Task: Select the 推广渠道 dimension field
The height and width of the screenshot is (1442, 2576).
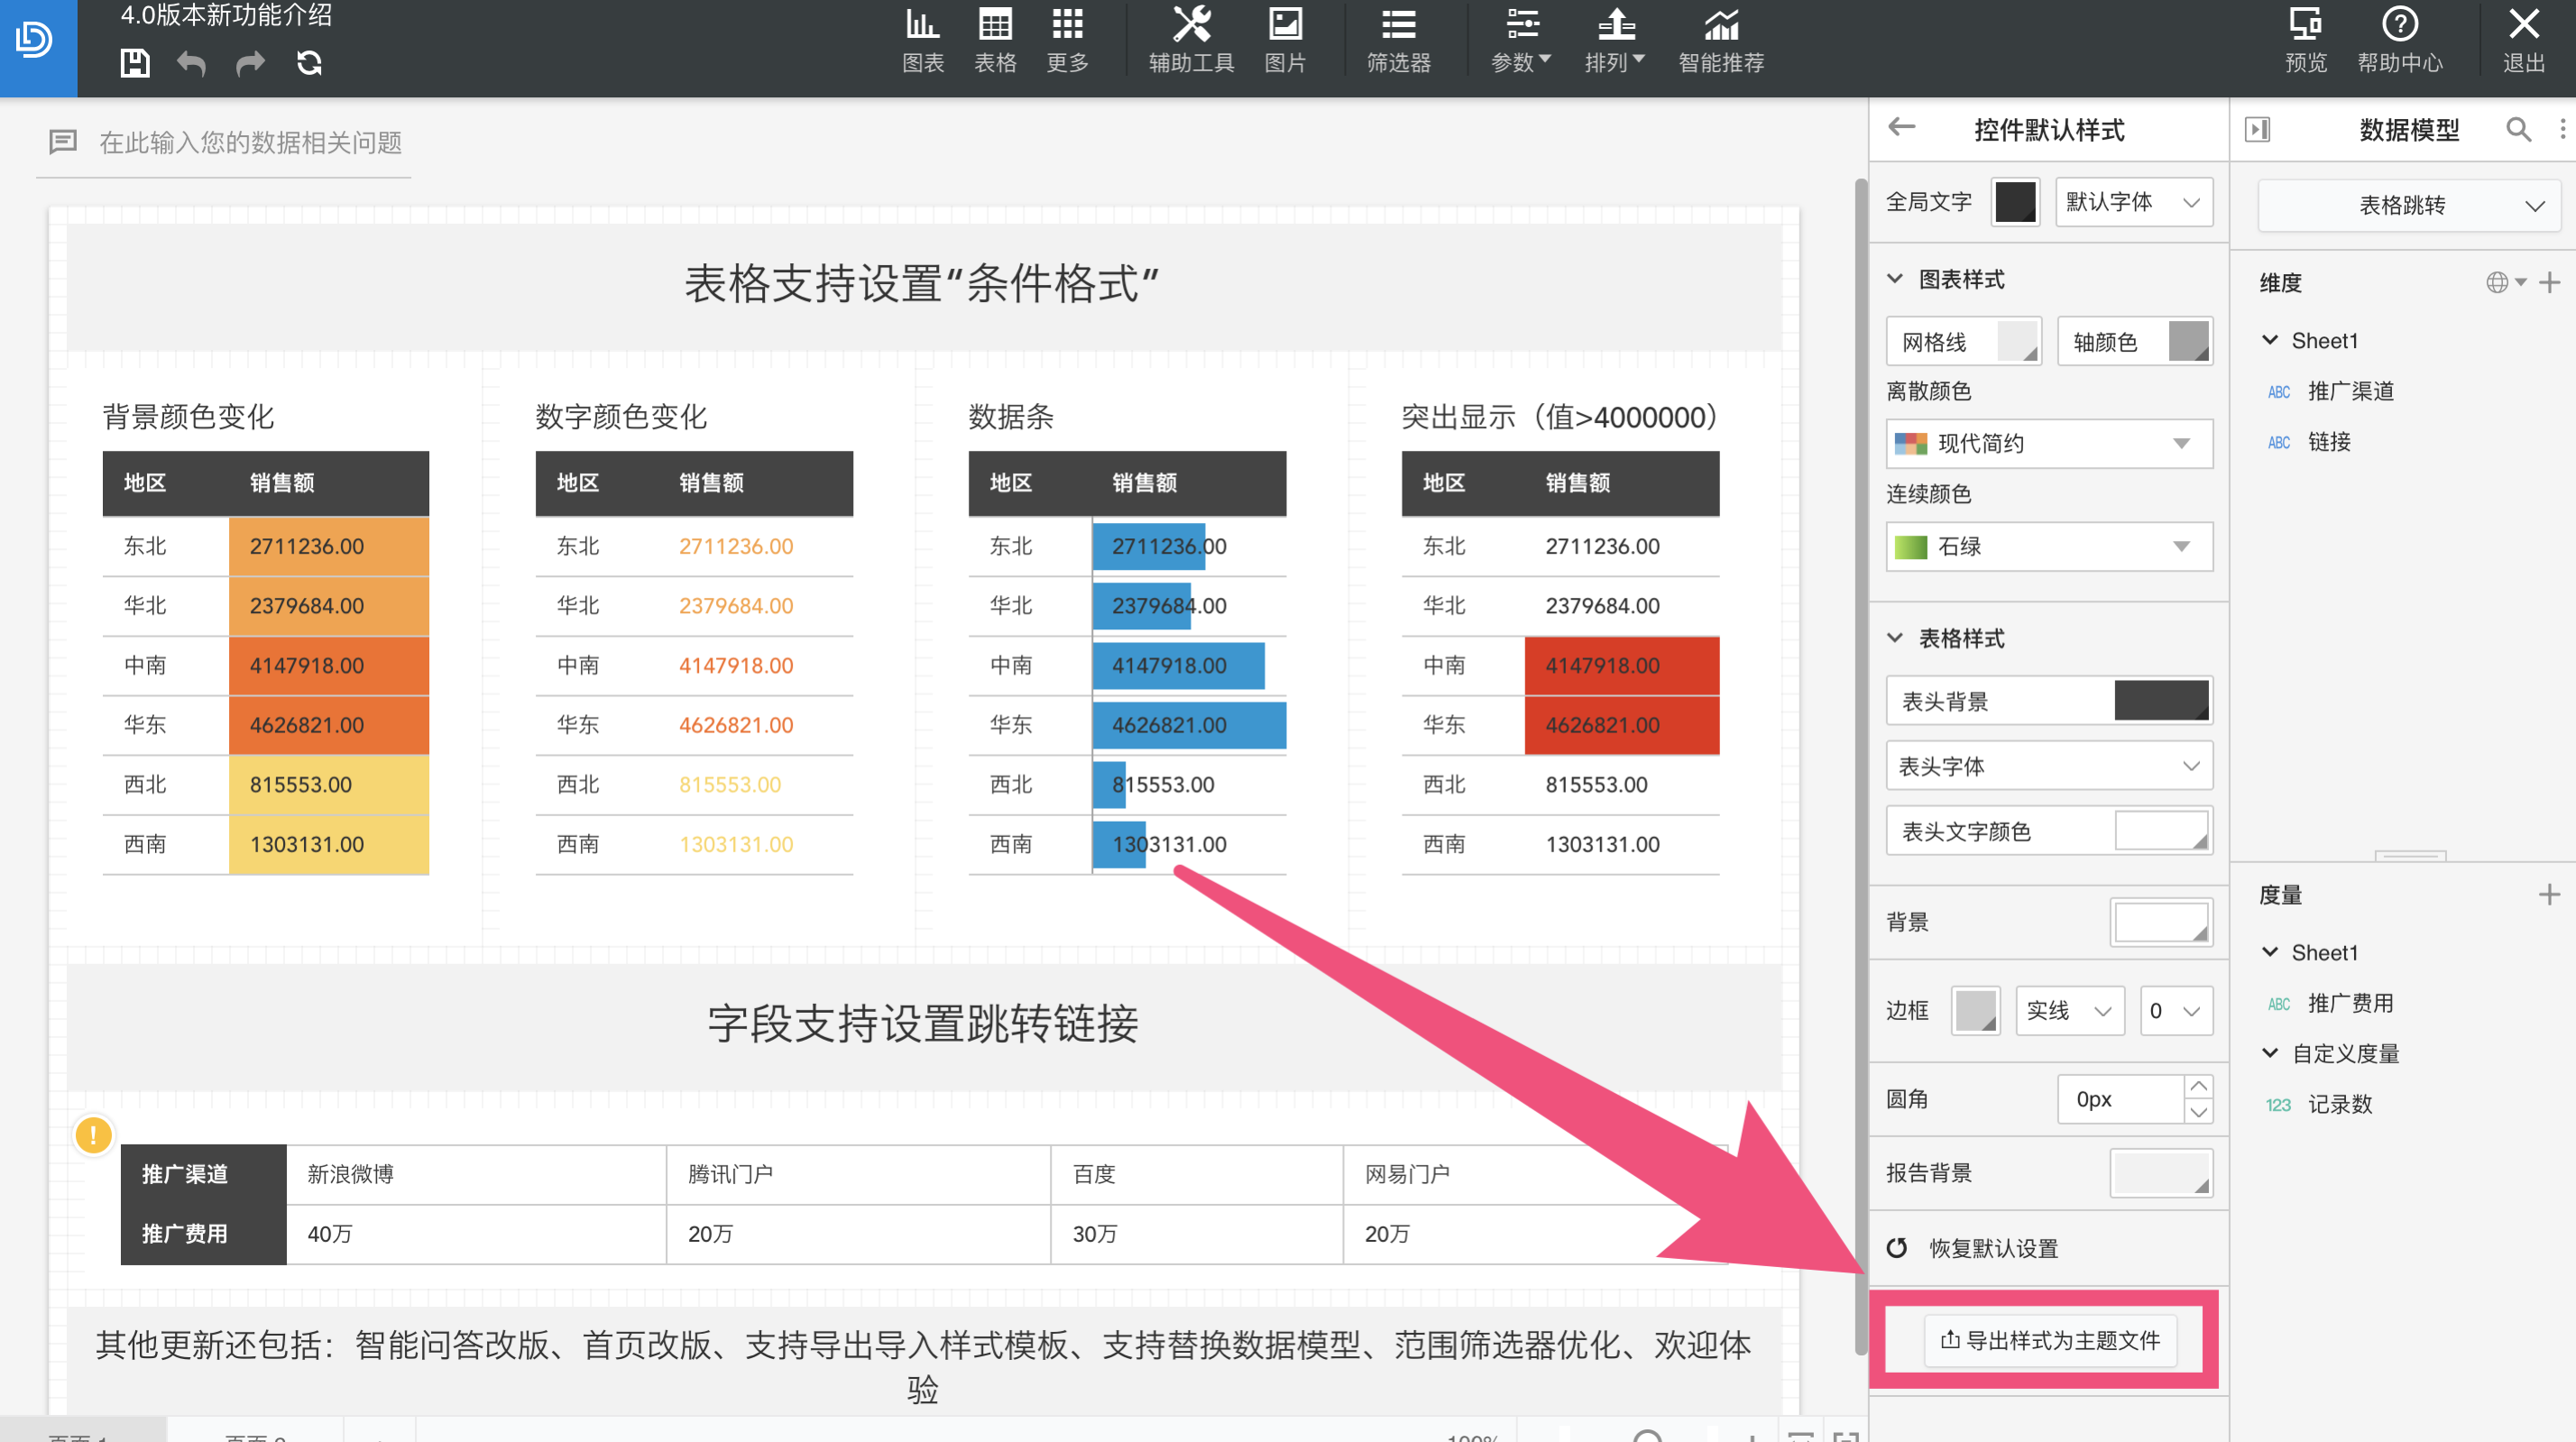Action: [2350, 391]
